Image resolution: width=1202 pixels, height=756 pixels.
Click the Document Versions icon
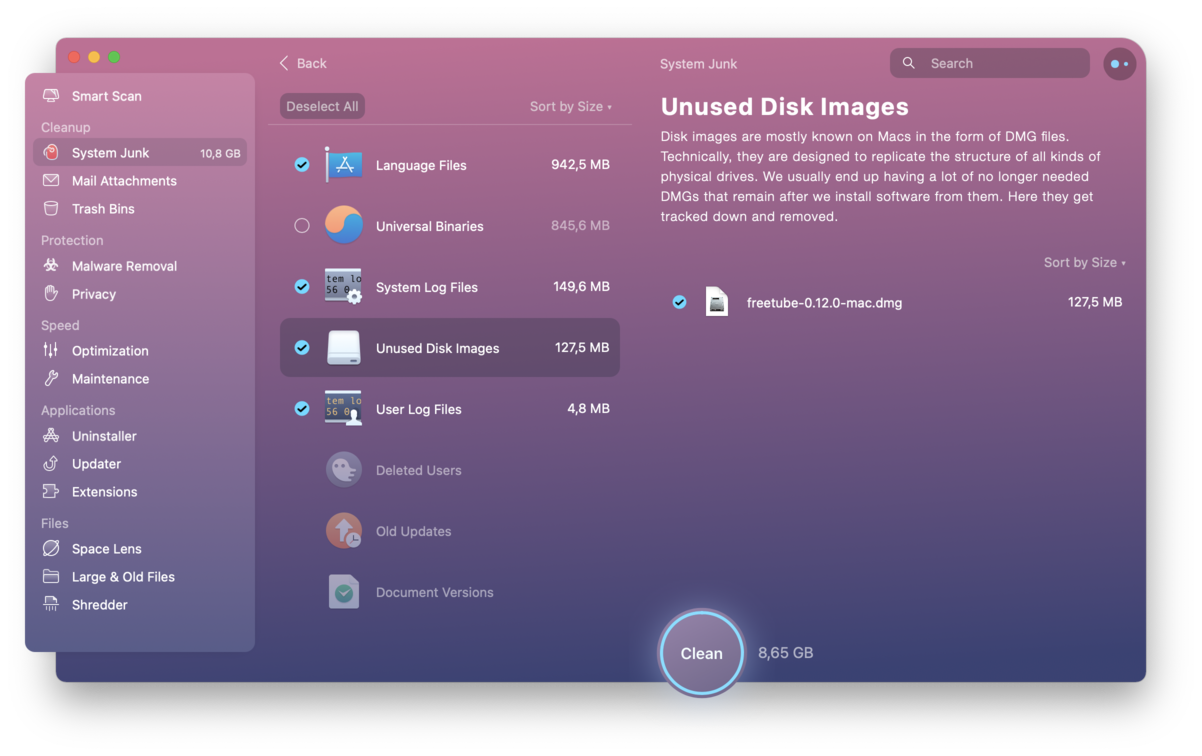click(344, 592)
